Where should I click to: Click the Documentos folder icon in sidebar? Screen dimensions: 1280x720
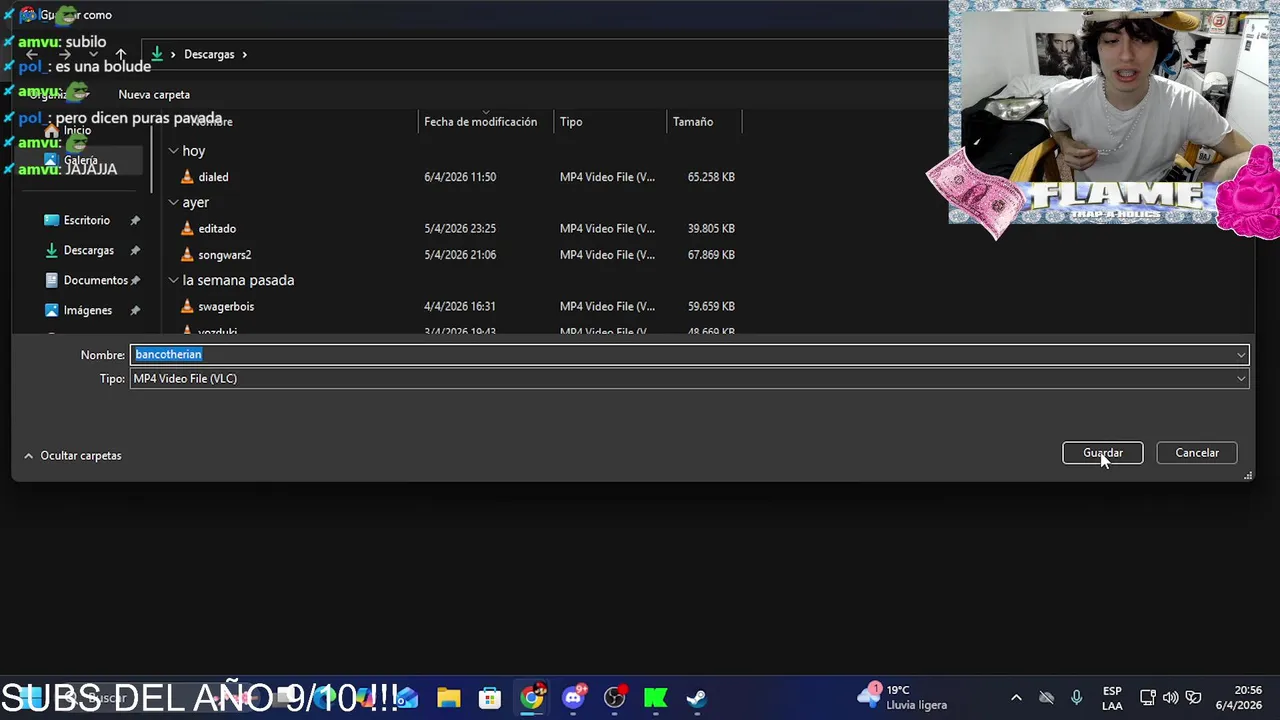click(x=52, y=281)
